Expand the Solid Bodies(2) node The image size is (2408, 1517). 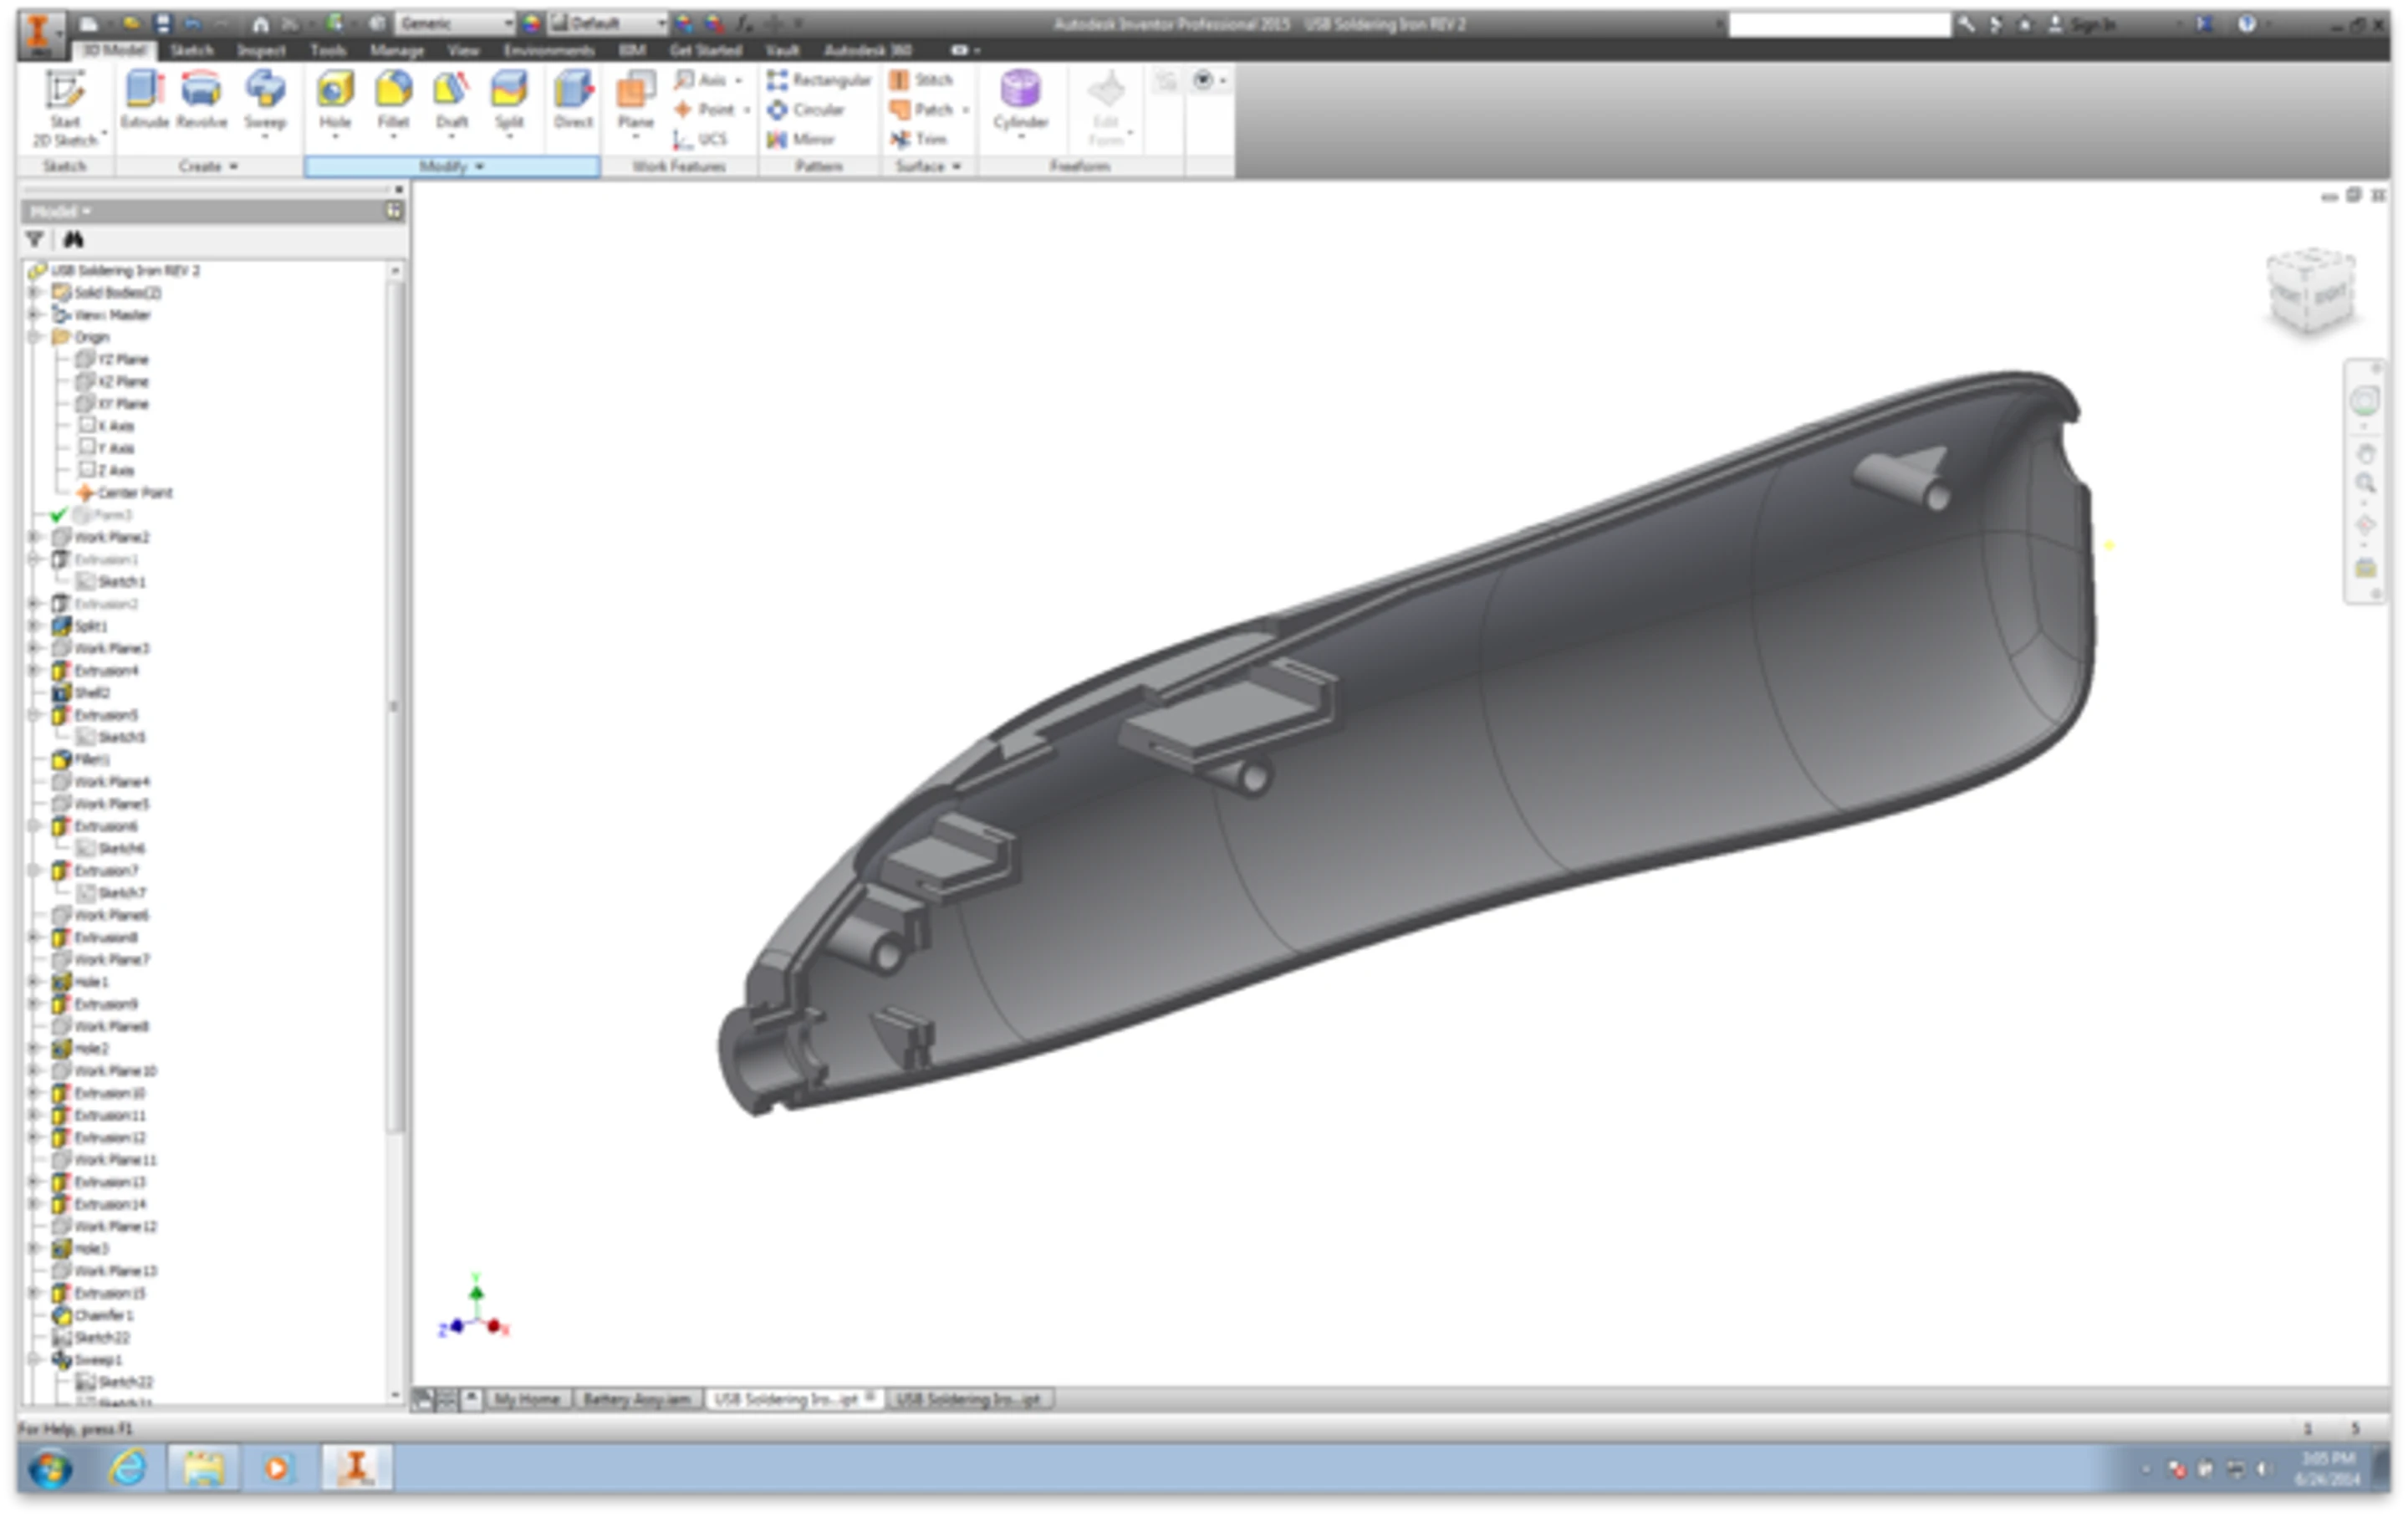(34, 292)
